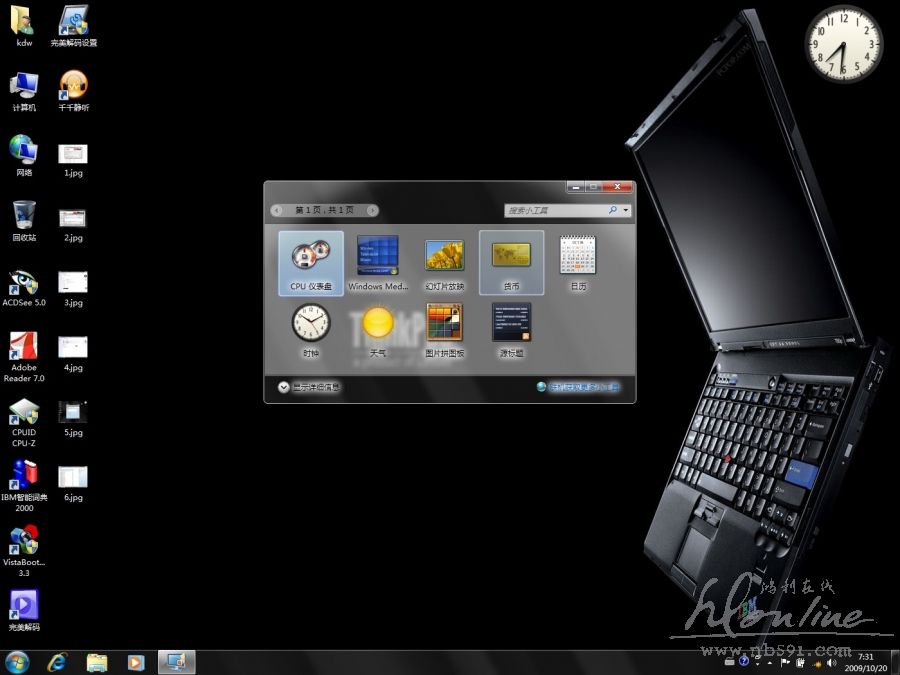The height and width of the screenshot is (675, 900).
Task: Launch CPUID CPU-Z shortcut
Action: [24, 422]
